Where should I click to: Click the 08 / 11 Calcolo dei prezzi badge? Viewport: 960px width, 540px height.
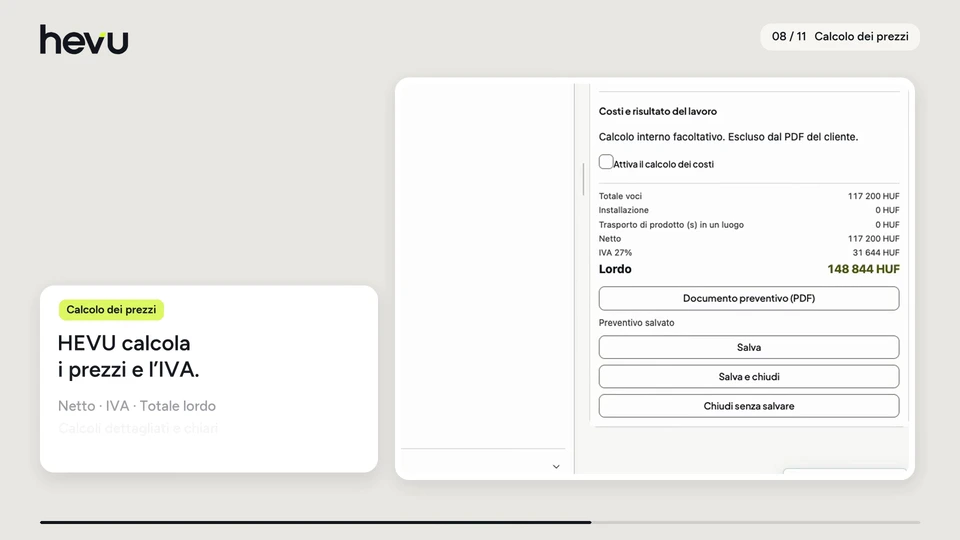point(840,37)
